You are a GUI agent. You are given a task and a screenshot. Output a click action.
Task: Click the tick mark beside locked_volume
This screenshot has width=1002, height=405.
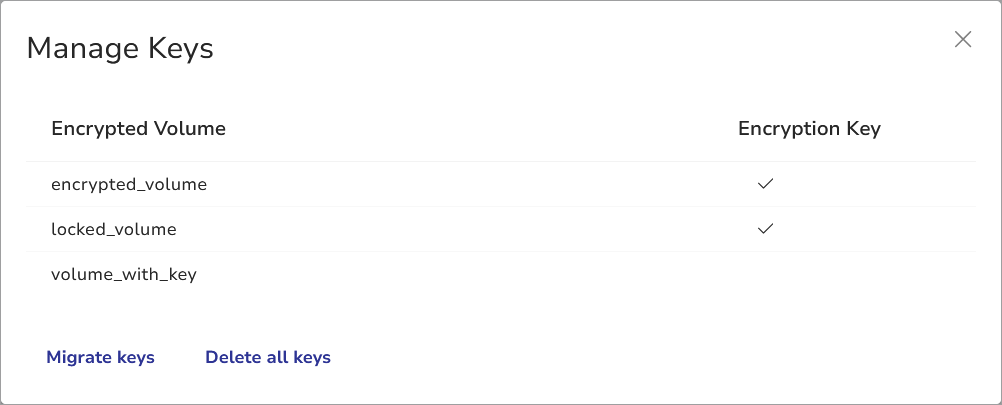pos(766,229)
